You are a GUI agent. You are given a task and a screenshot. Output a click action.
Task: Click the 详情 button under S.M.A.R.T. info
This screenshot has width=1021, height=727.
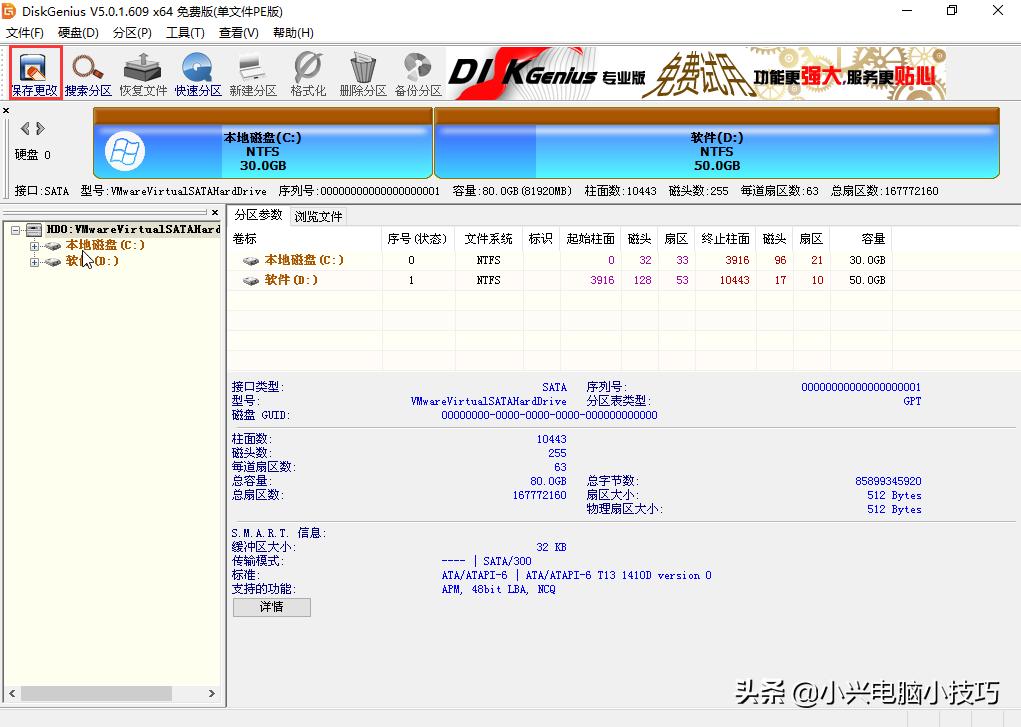[x=271, y=607]
